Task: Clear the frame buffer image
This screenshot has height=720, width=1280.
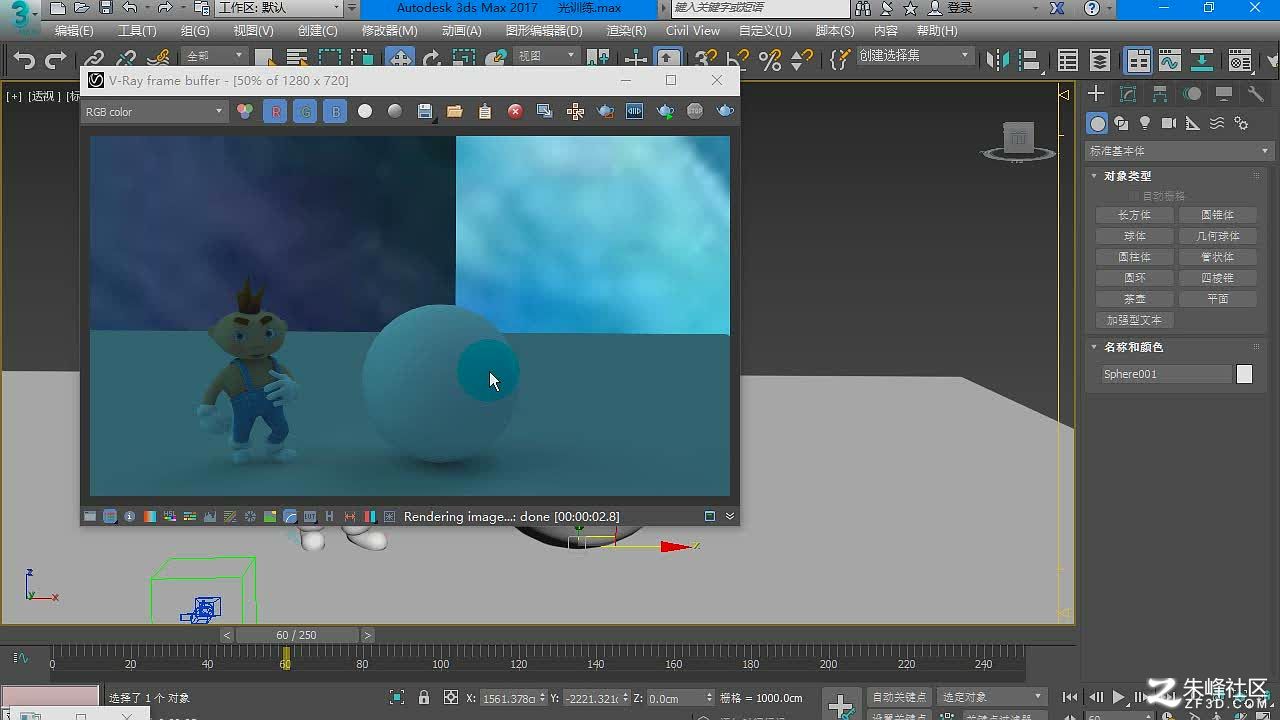Action: [x=515, y=112]
